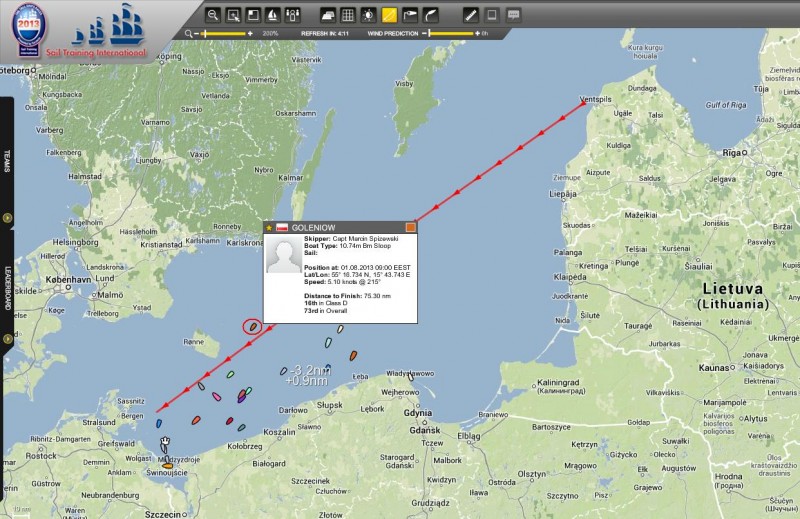Click the plus button of wind prediction
800x519 pixels.
point(476,34)
